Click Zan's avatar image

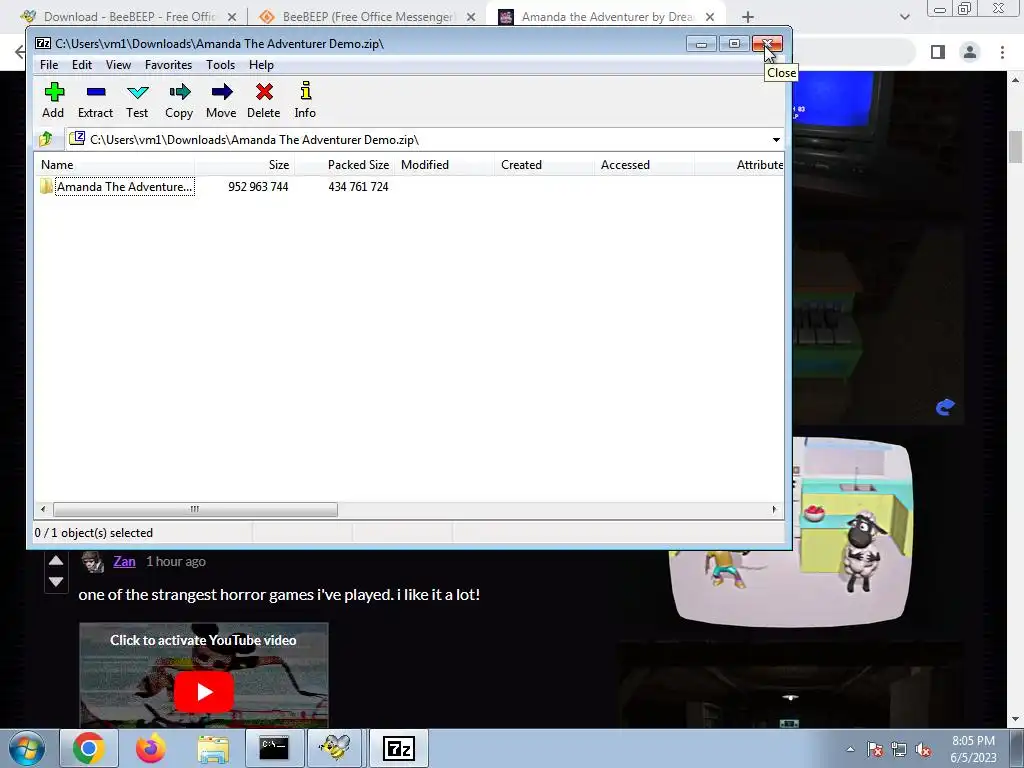[92, 562]
